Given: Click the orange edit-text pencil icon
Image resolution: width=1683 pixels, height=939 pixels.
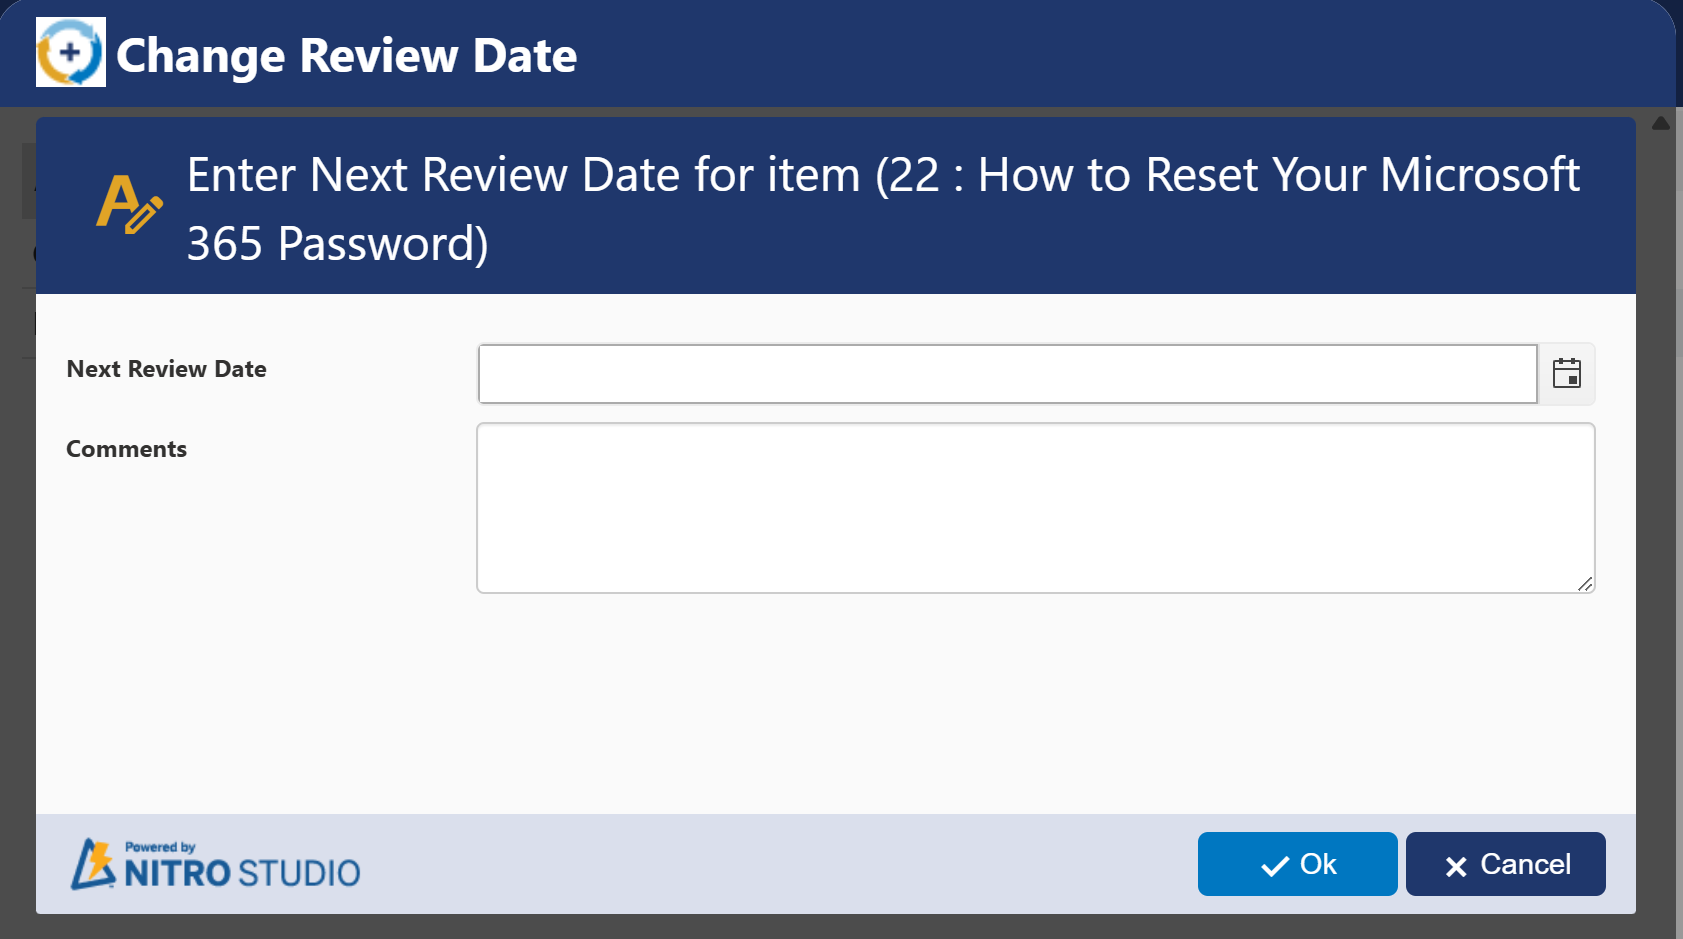Looking at the screenshot, I should [129, 204].
